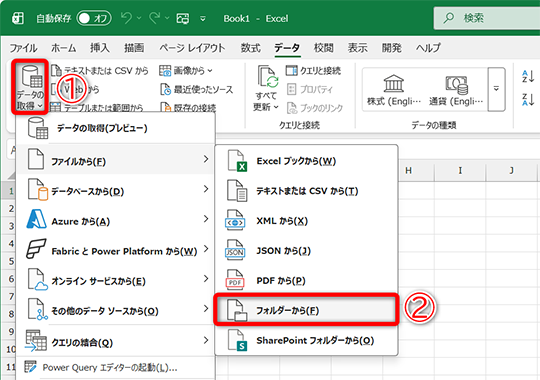The width and height of the screenshot is (540, 380).
Task: Select column I header
Action: (460, 170)
